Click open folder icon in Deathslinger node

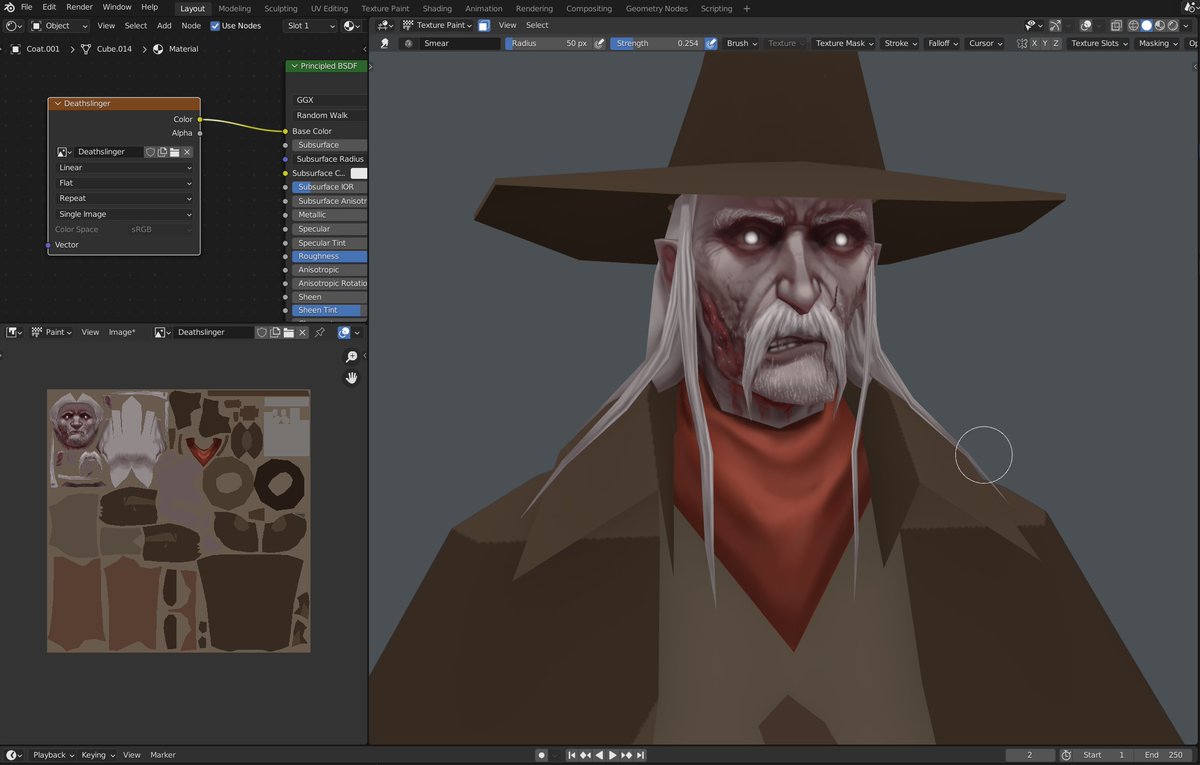(174, 152)
